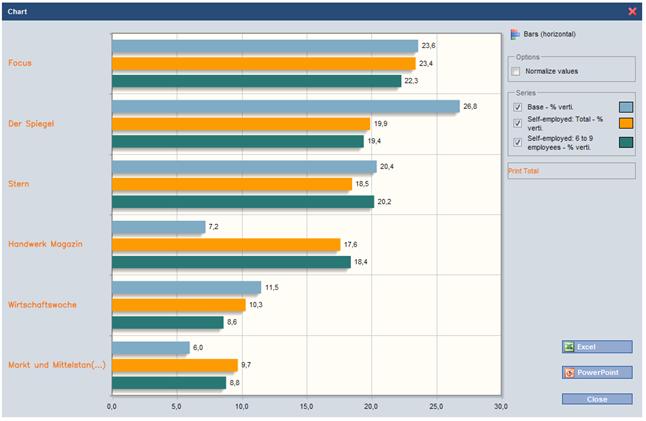Click the Stern orange bar valued 18,5

pyautogui.click(x=232, y=184)
